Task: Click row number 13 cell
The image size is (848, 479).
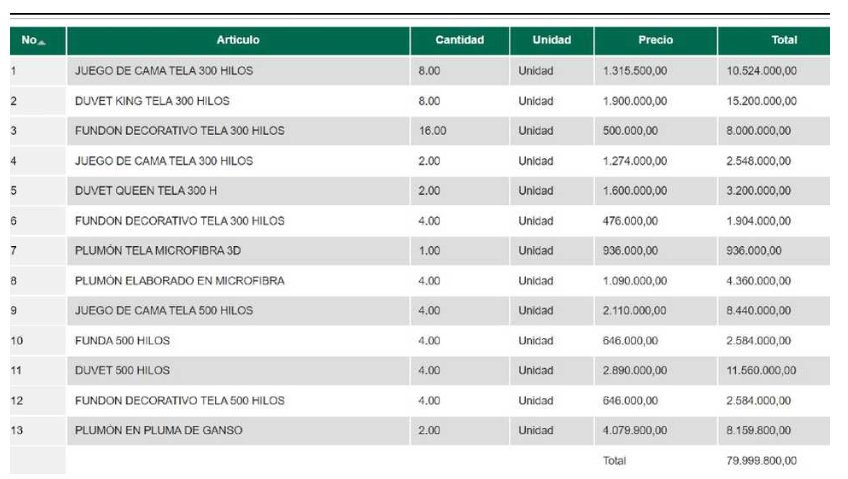Action: coord(38,431)
